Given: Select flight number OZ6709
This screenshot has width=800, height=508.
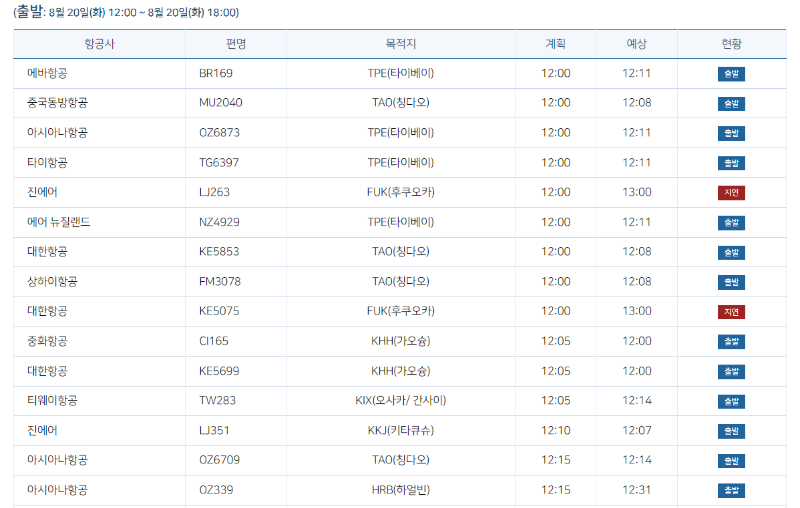Looking at the screenshot, I should 219,460.
